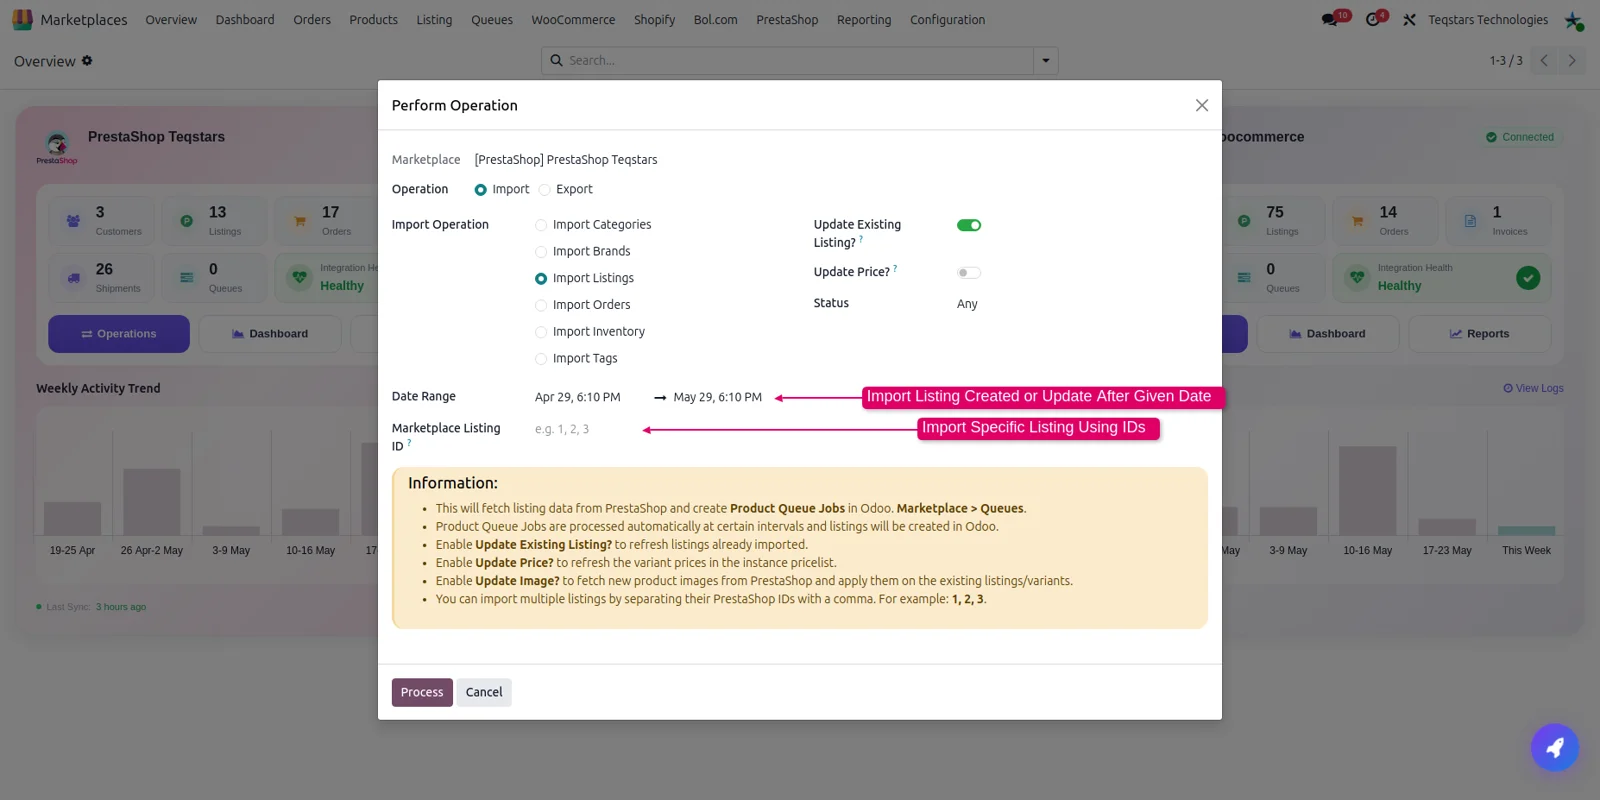This screenshot has height=800, width=1600.
Task: Click the user avatar star icon
Action: (1574, 20)
